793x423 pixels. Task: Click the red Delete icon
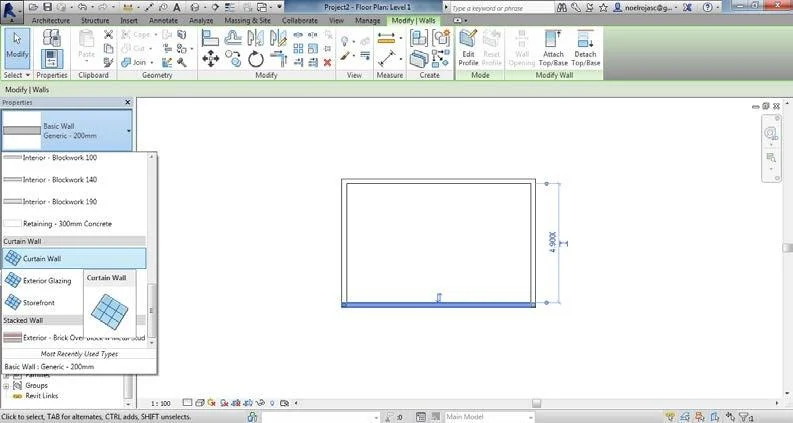(327, 62)
